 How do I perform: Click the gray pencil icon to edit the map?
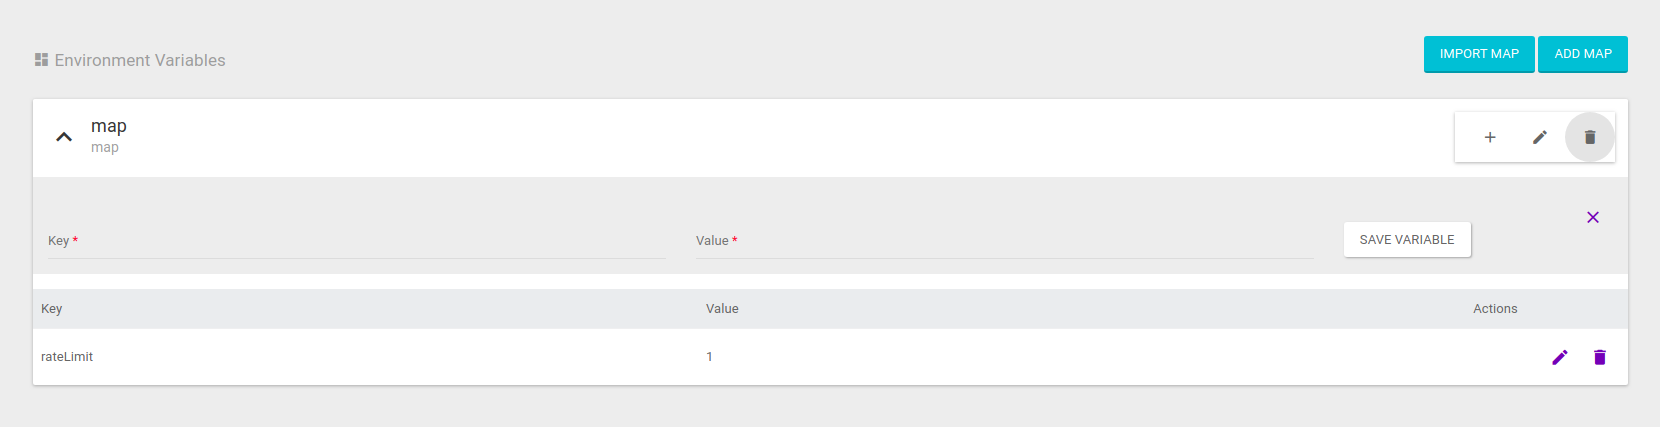[x=1540, y=137]
